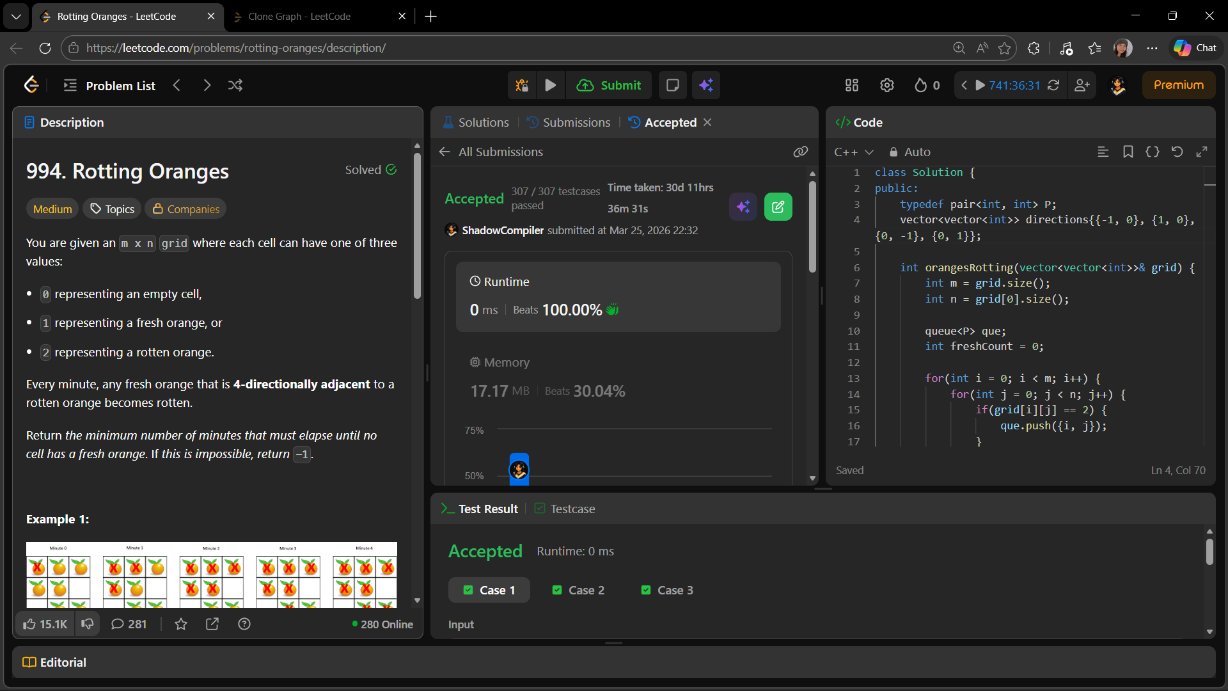Screen dimensions: 1228x691
Task: Open the layout grid icon
Action: click(x=852, y=85)
